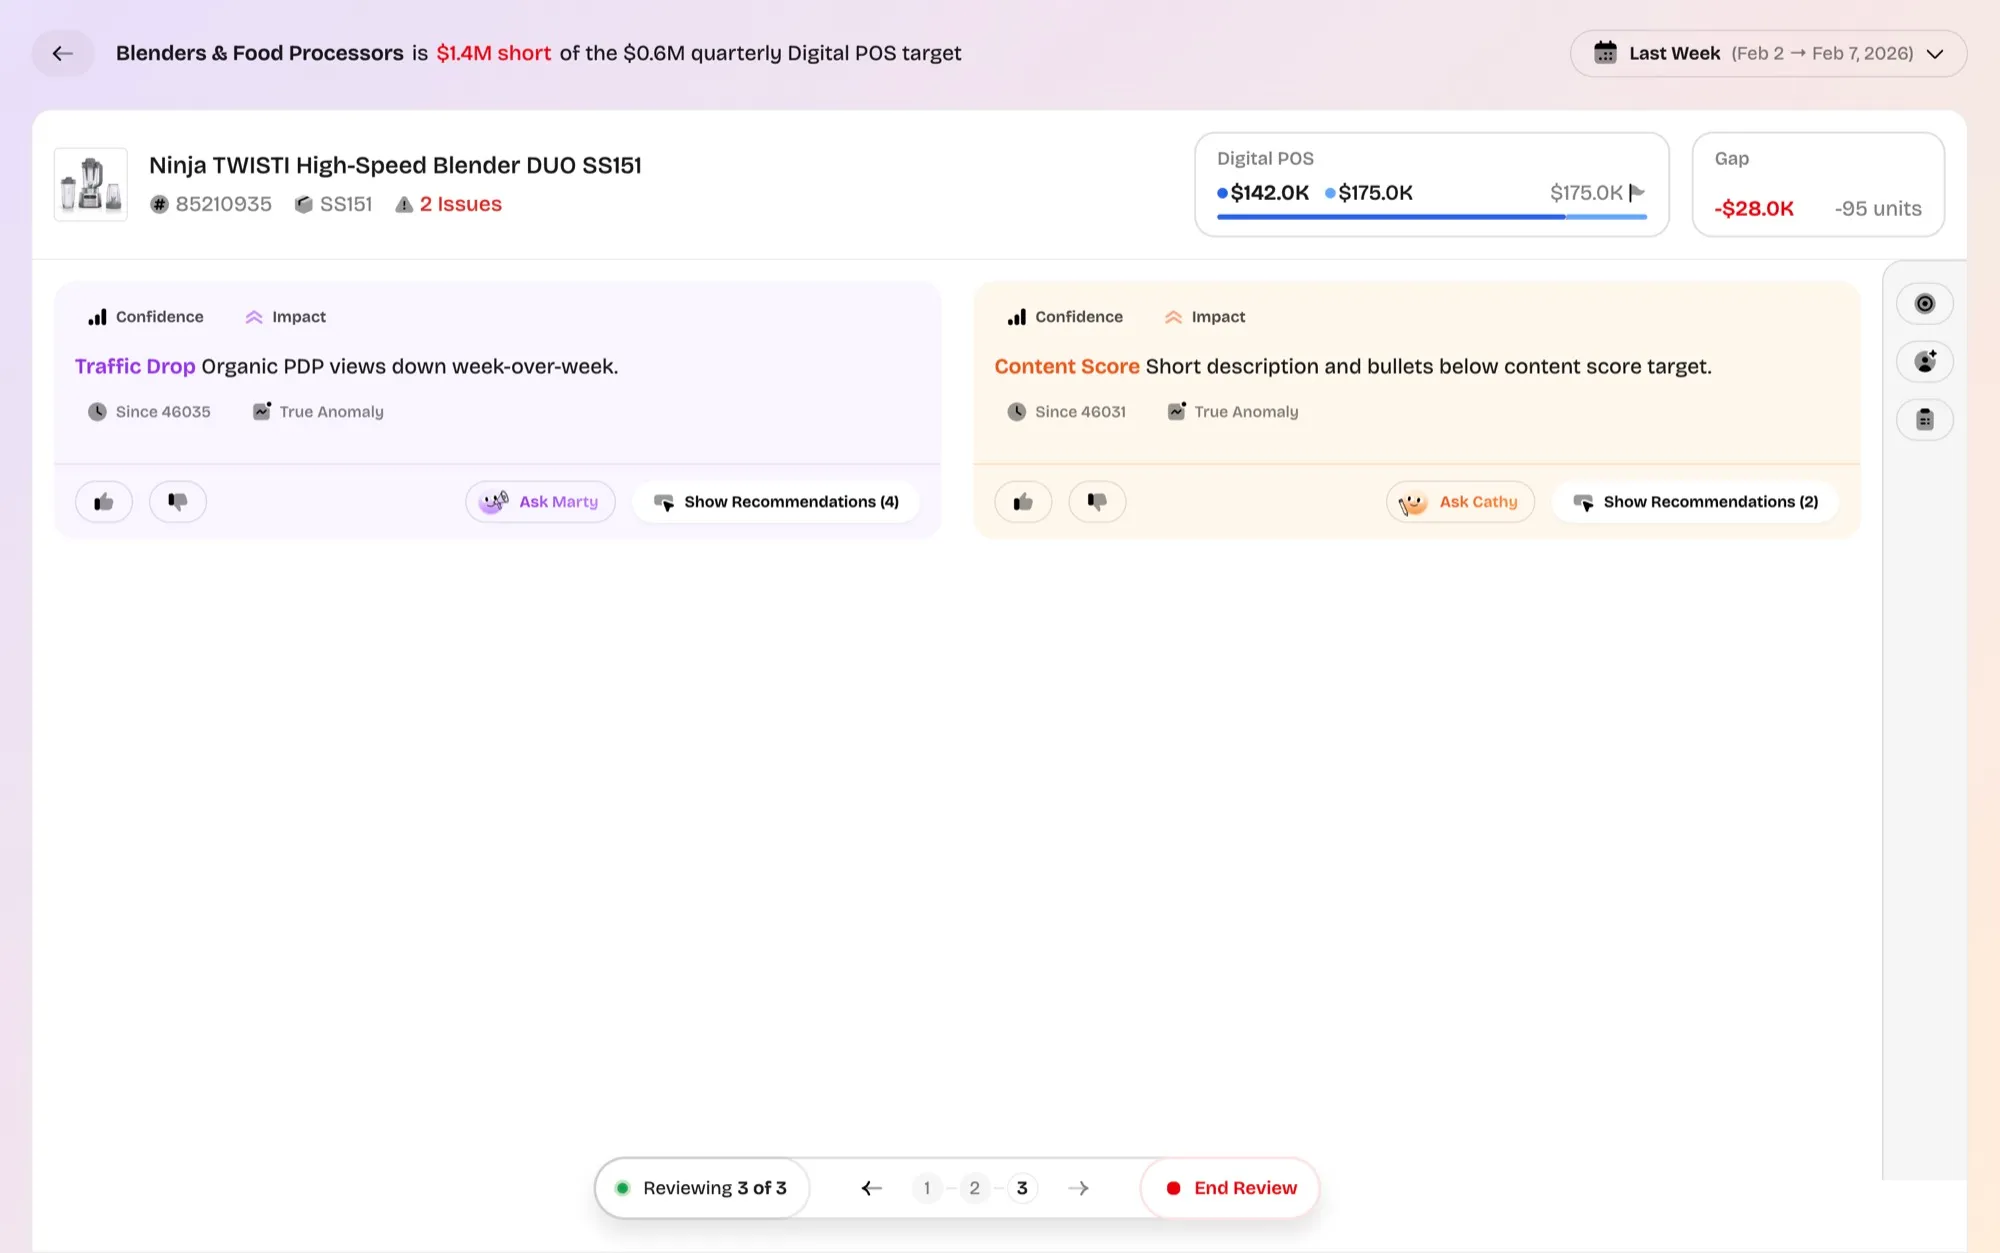Give thumbs down on the Content Score insight
2000x1253 pixels.
pyautogui.click(x=1097, y=502)
